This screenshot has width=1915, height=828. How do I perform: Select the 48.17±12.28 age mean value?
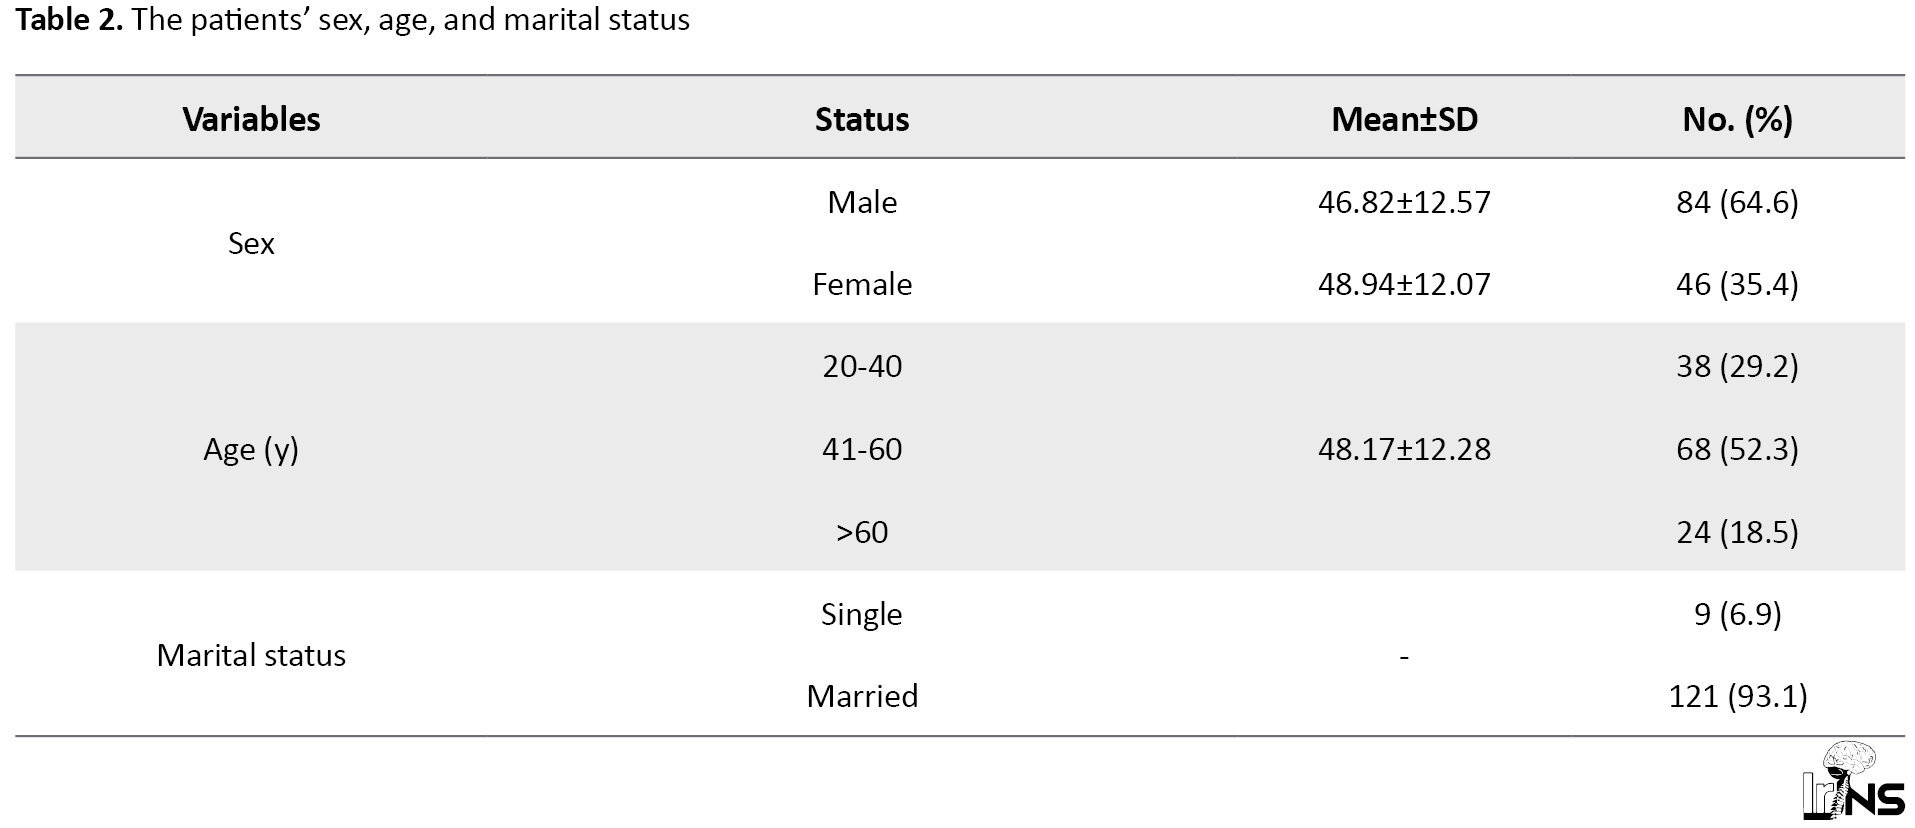(x=1404, y=449)
